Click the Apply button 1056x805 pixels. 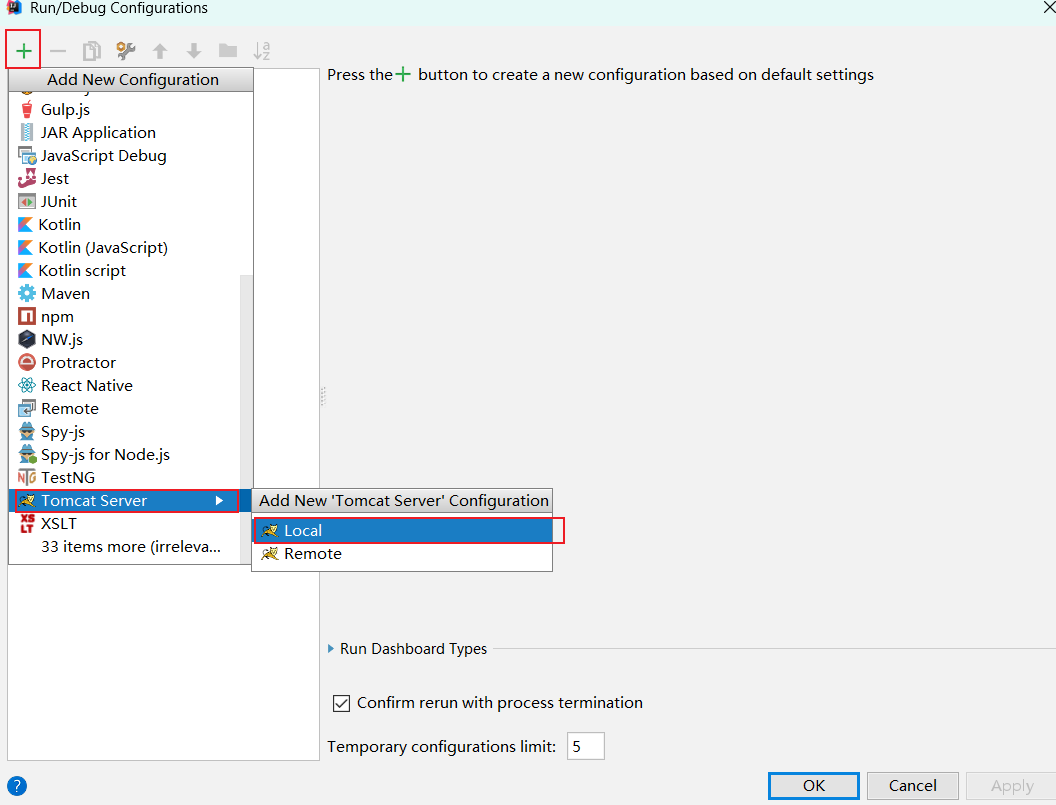pos(1012,785)
